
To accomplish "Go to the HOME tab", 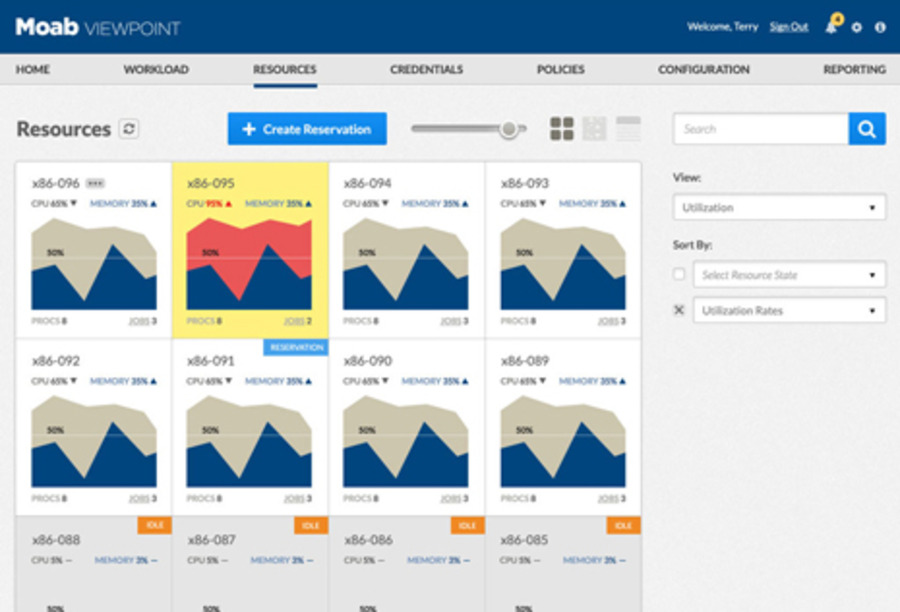I will 33,69.
